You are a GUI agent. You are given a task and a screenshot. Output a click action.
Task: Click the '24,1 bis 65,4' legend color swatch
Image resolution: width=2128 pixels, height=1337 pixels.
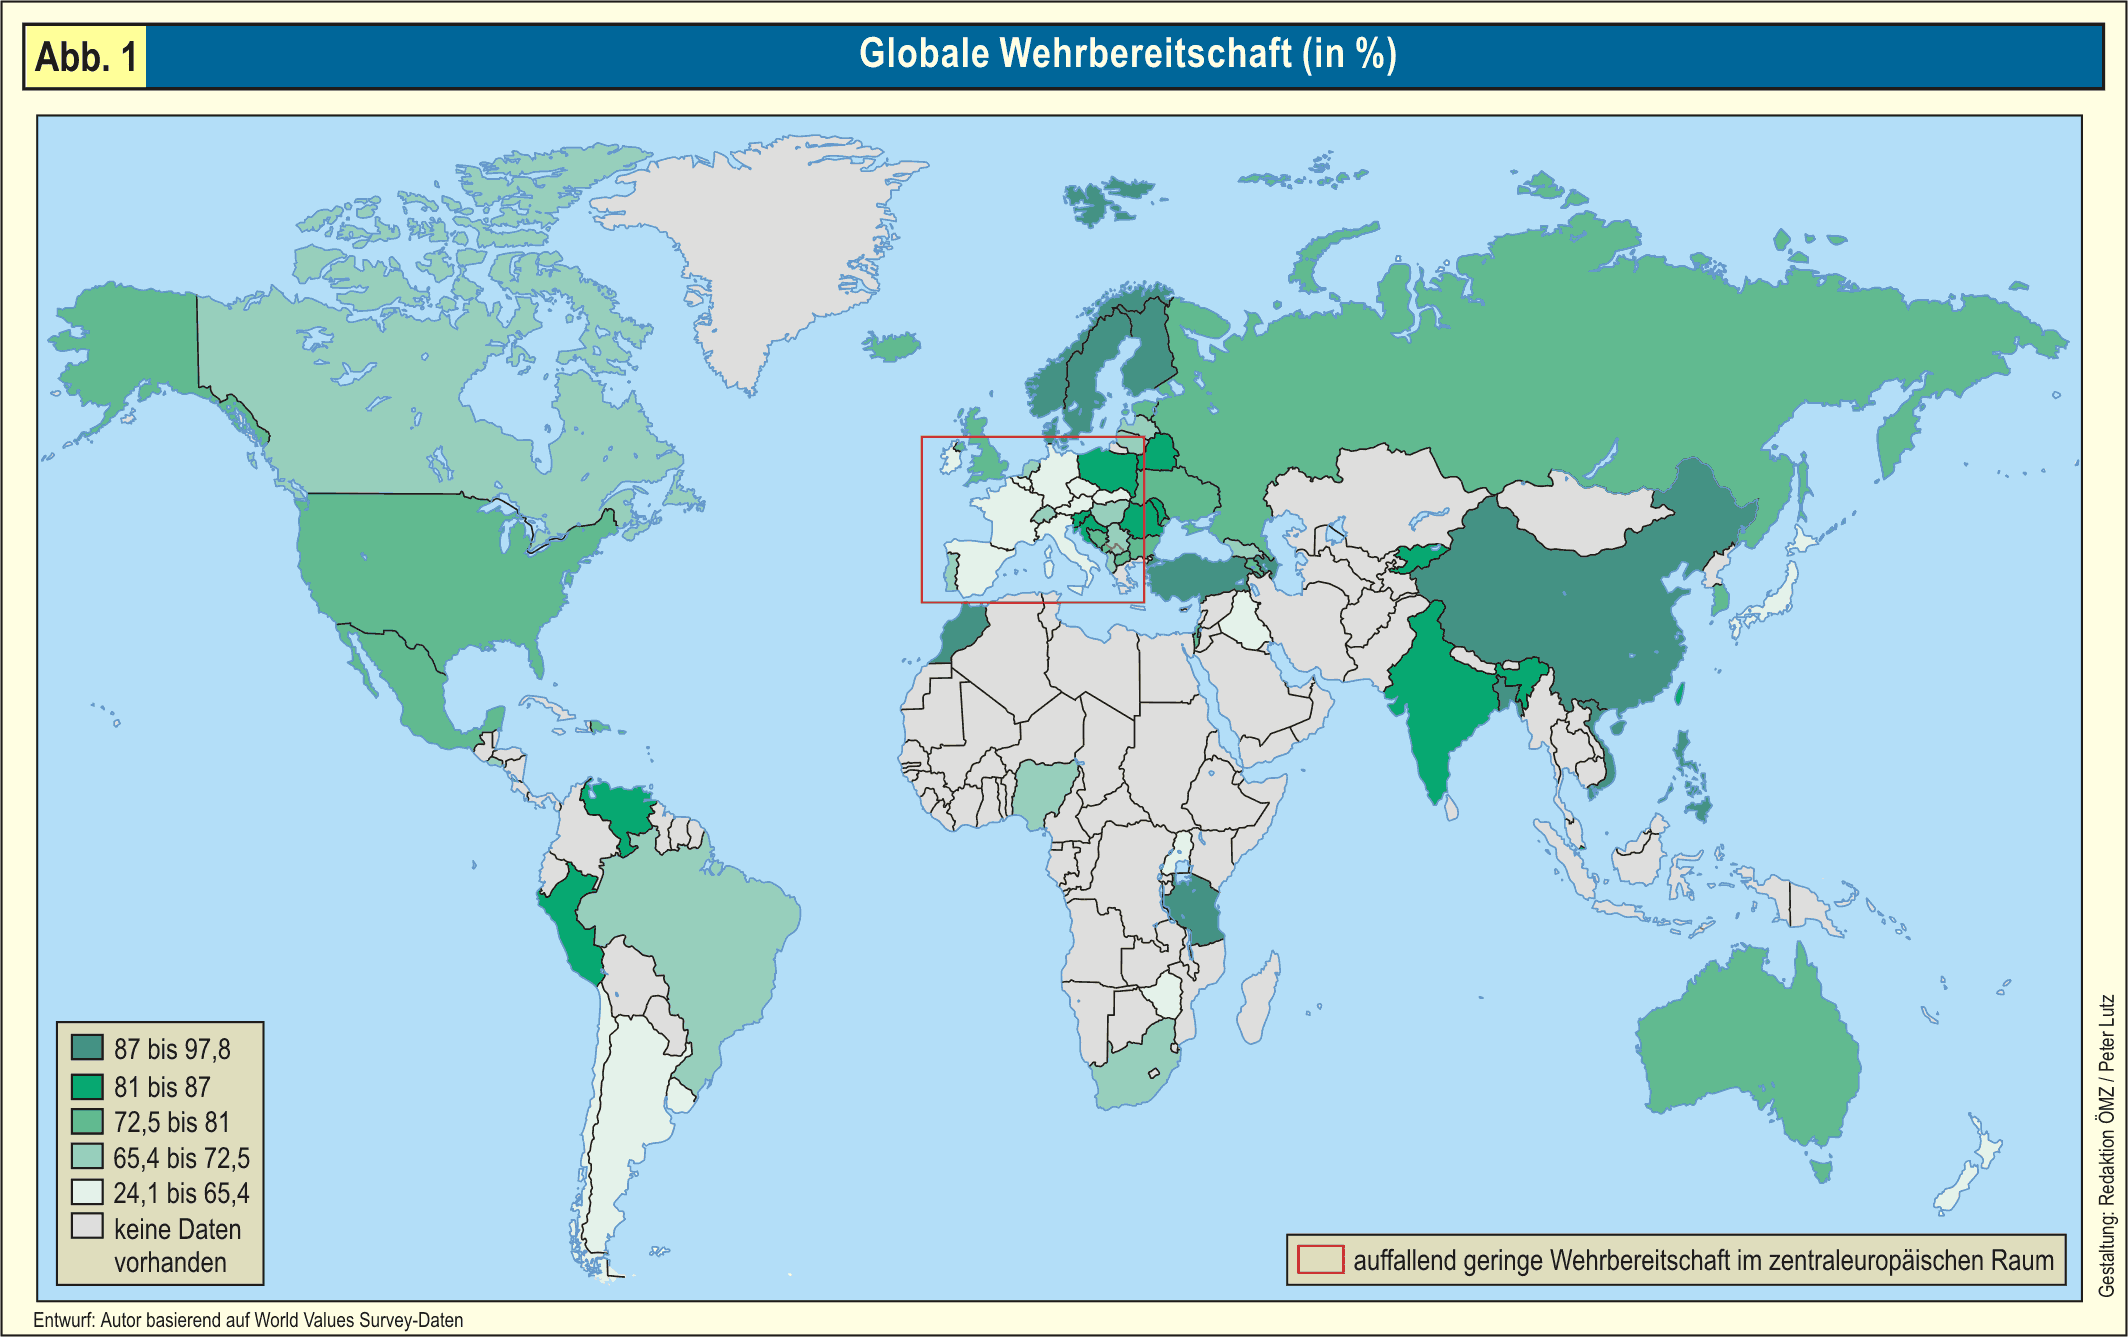[x=87, y=1192]
